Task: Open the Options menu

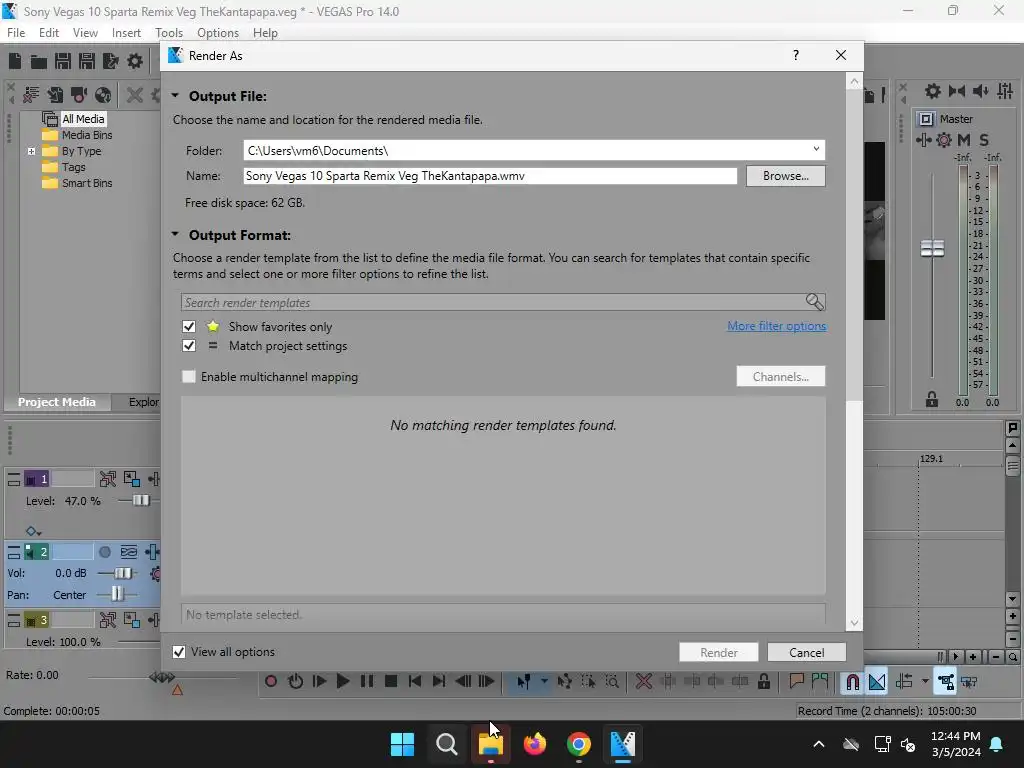Action: click(x=217, y=33)
